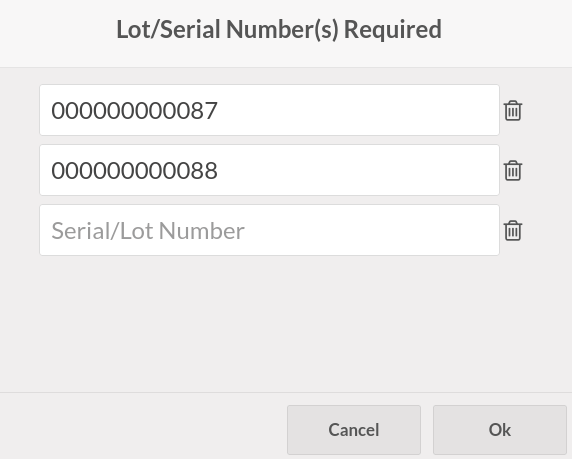This screenshot has width=572, height=459.
Task: Click the footer area left of Cancel
Action: click(x=143, y=426)
